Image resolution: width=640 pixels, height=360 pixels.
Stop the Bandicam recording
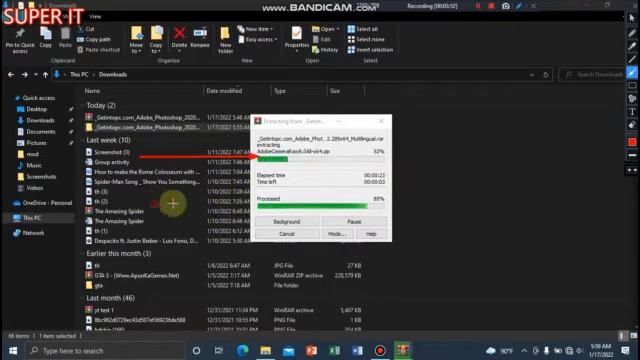click(x=491, y=6)
